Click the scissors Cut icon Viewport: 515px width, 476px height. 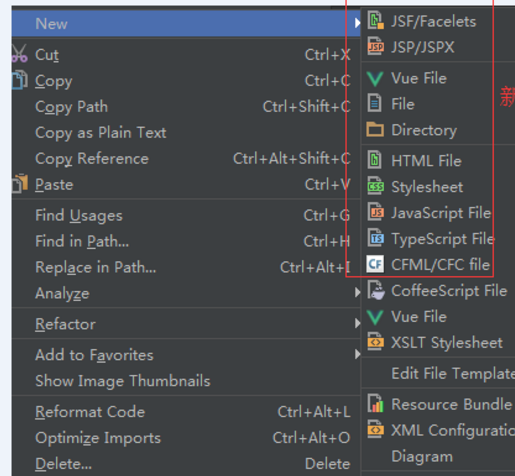pyautogui.click(x=19, y=54)
